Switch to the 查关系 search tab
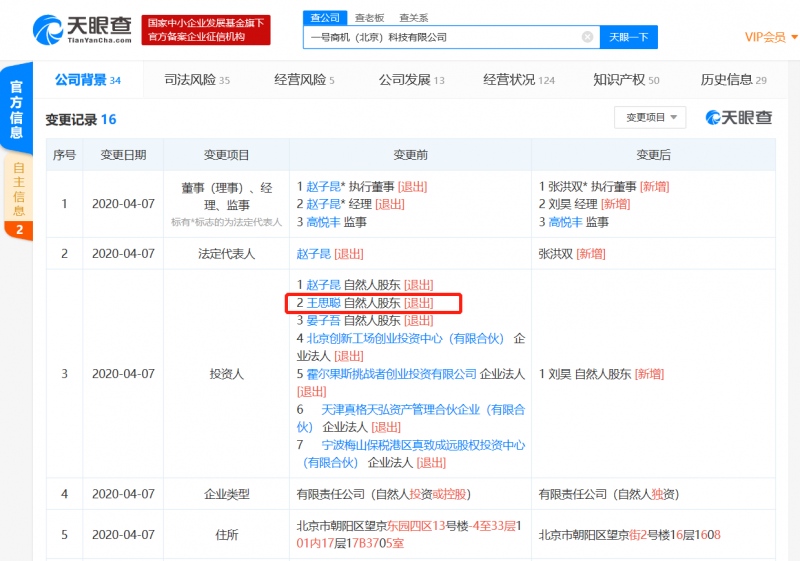Viewport: 800px width, 561px height. (413, 17)
